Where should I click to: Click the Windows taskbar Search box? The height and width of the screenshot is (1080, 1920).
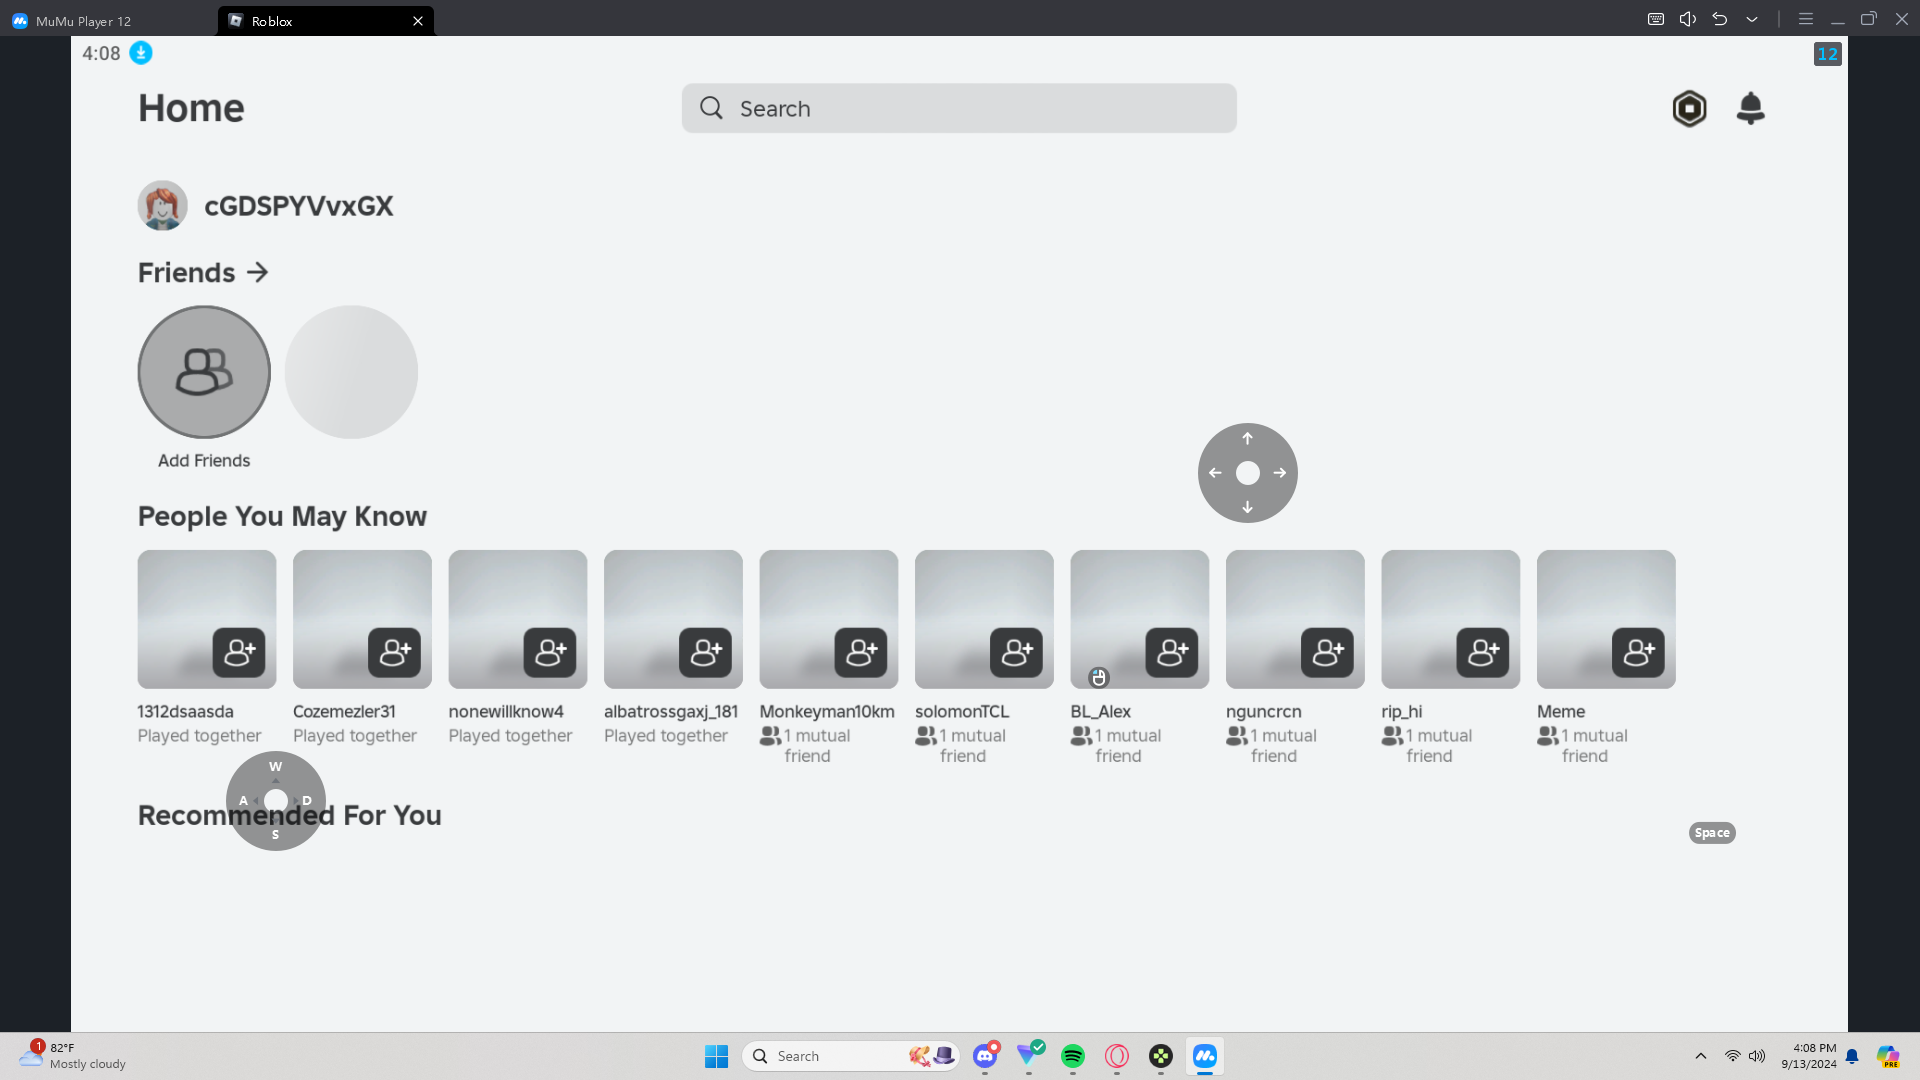[x=851, y=1056]
